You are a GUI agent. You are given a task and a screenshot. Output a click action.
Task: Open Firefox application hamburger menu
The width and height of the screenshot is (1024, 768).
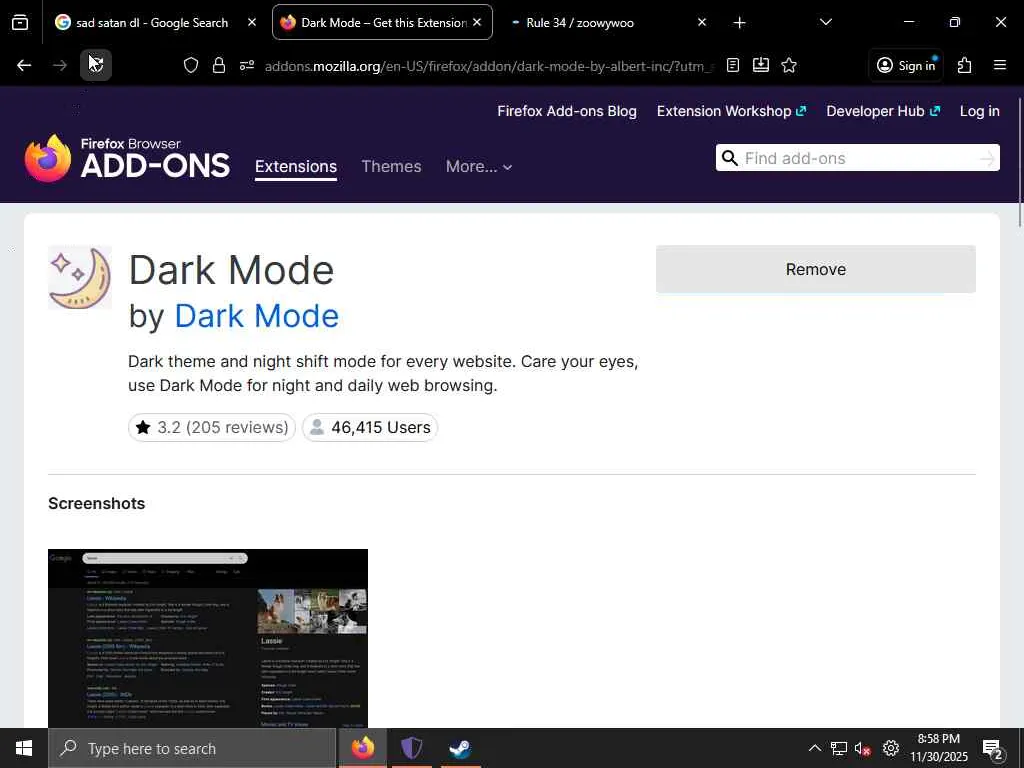click(x=1000, y=65)
